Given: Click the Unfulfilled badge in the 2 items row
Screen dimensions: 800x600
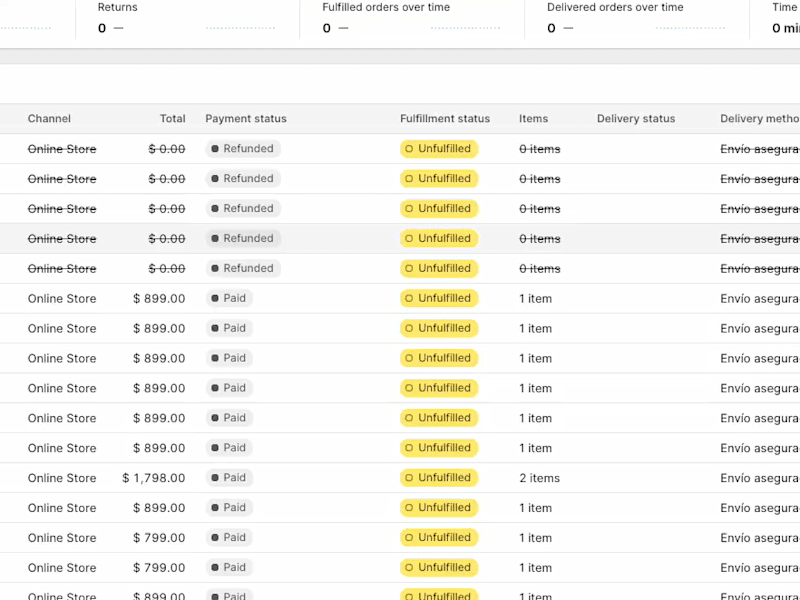Looking at the screenshot, I should click(439, 478).
